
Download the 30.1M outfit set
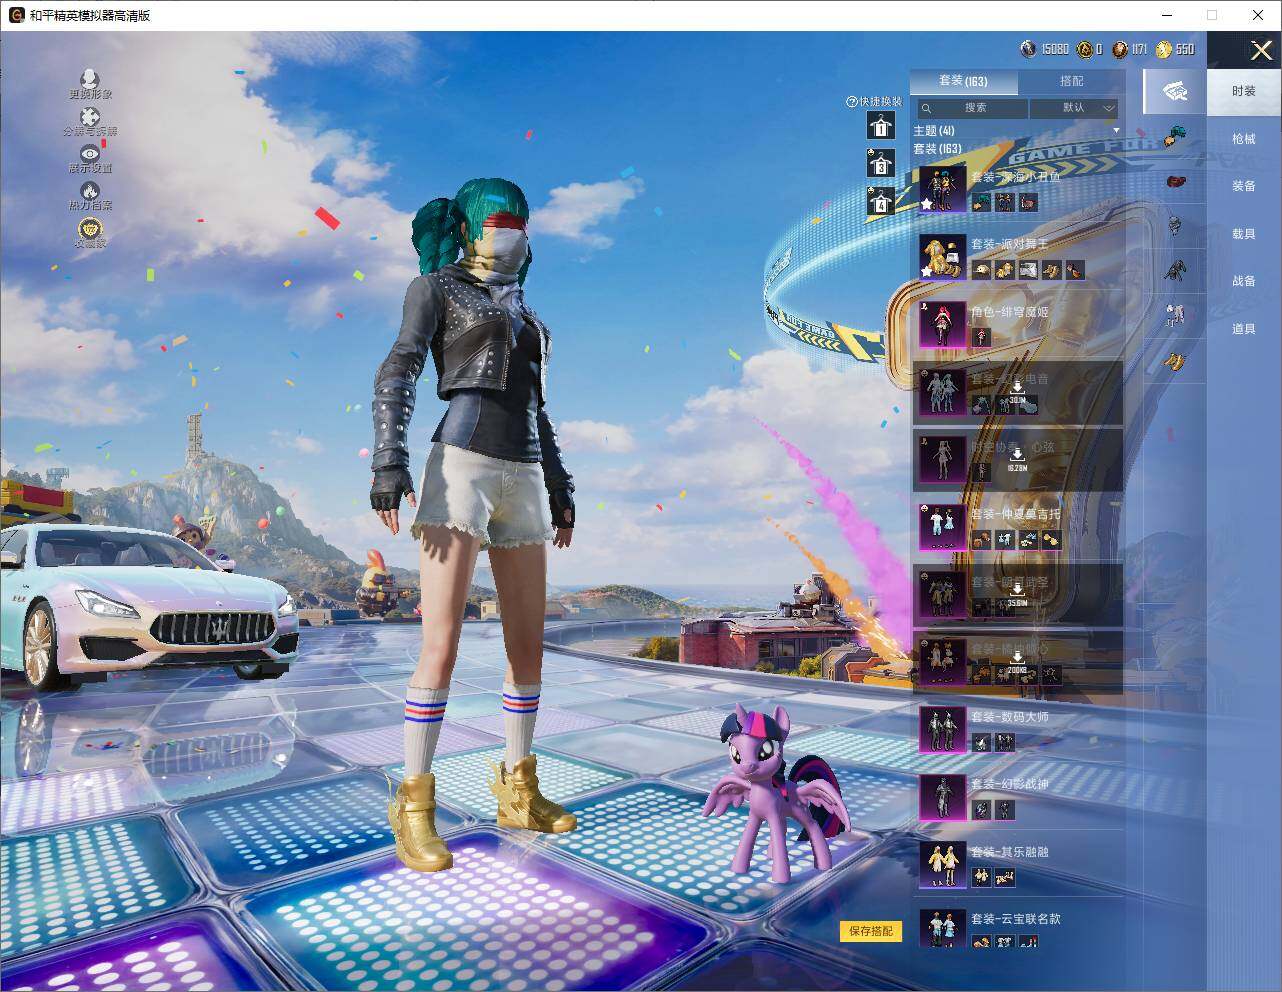coord(1017,391)
